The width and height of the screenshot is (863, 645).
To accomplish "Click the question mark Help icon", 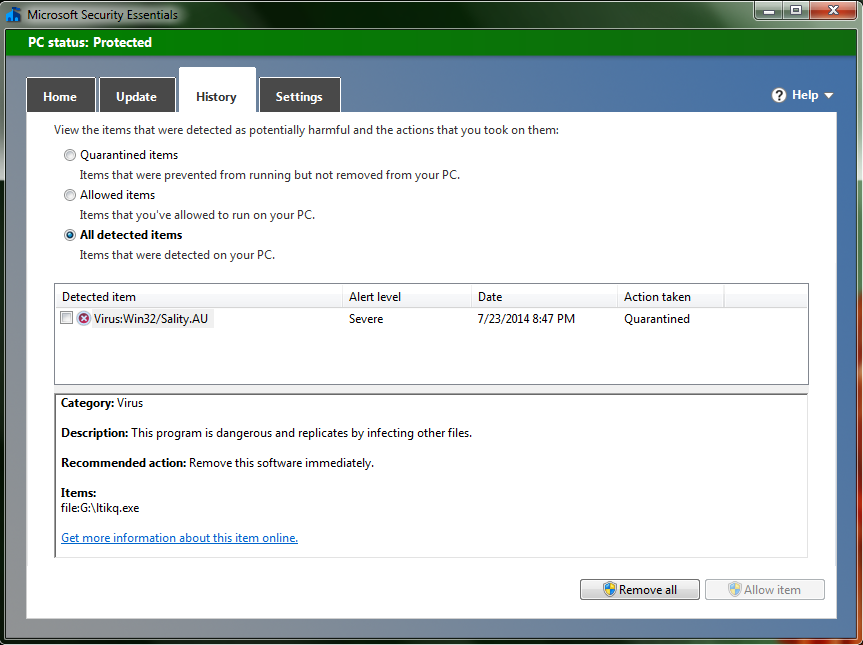I will click(779, 95).
